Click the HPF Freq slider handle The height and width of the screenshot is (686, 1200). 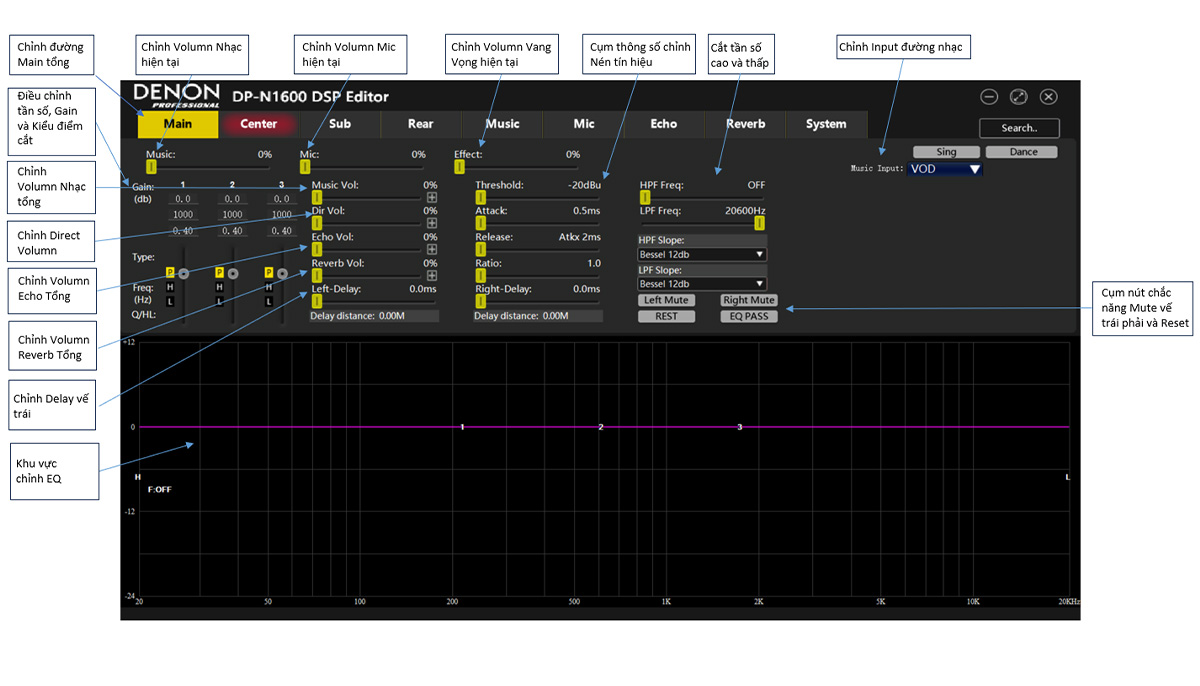(x=645, y=197)
